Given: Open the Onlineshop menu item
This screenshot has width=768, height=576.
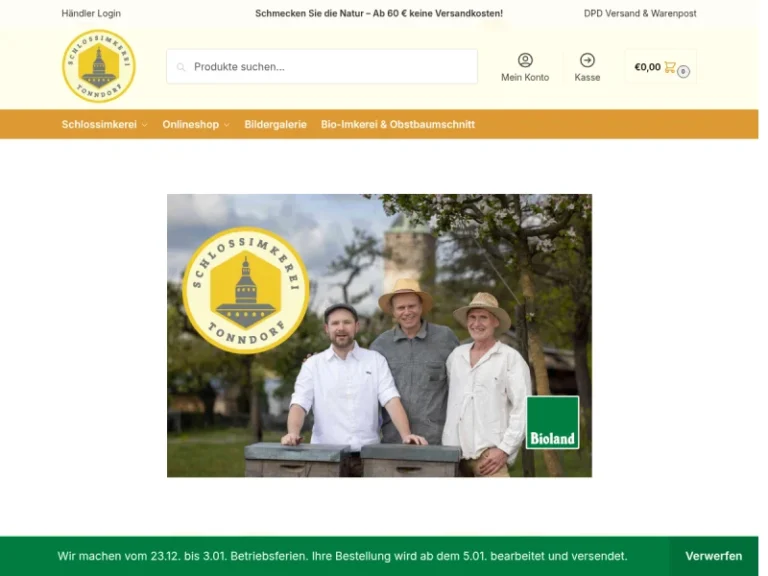Looking at the screenshot, I should pyautogui.click(x=191, y=124).
